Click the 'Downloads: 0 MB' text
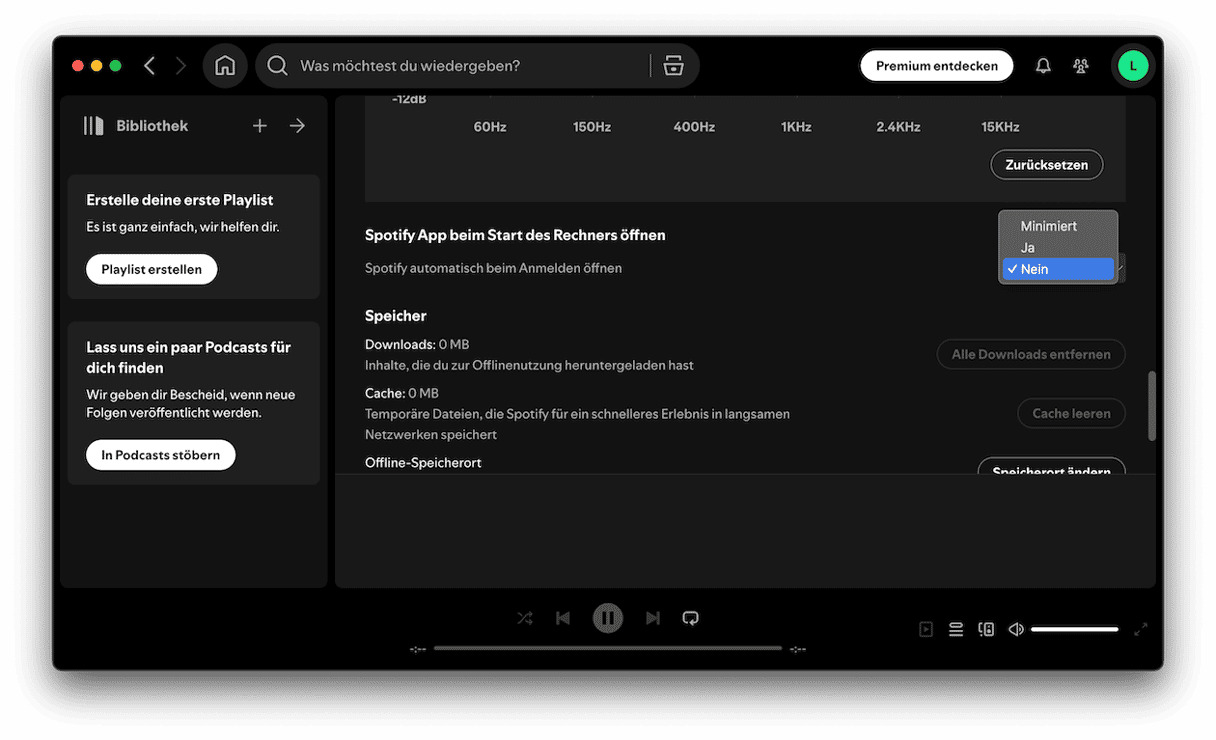The height and width of the screenshot is (740, 1216). click(417, 345)
